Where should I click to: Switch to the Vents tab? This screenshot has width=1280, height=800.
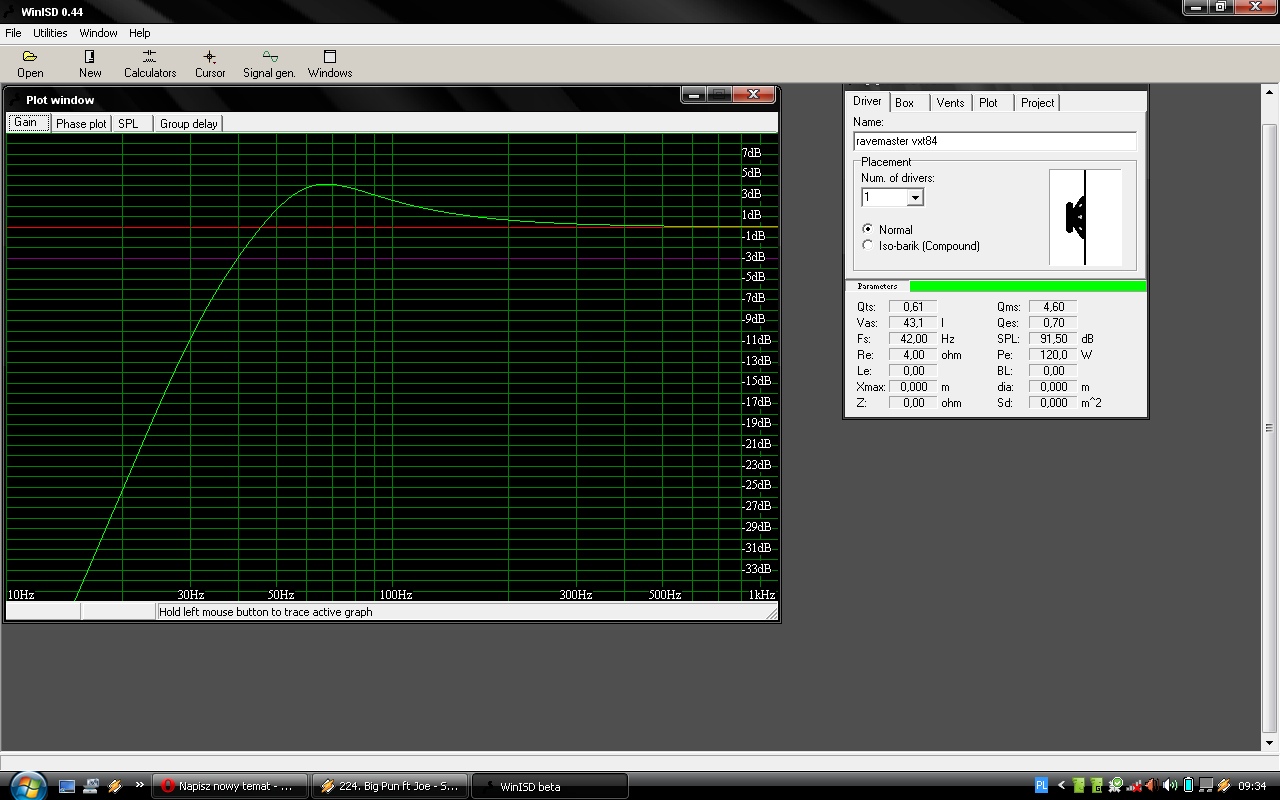(950, 103)
